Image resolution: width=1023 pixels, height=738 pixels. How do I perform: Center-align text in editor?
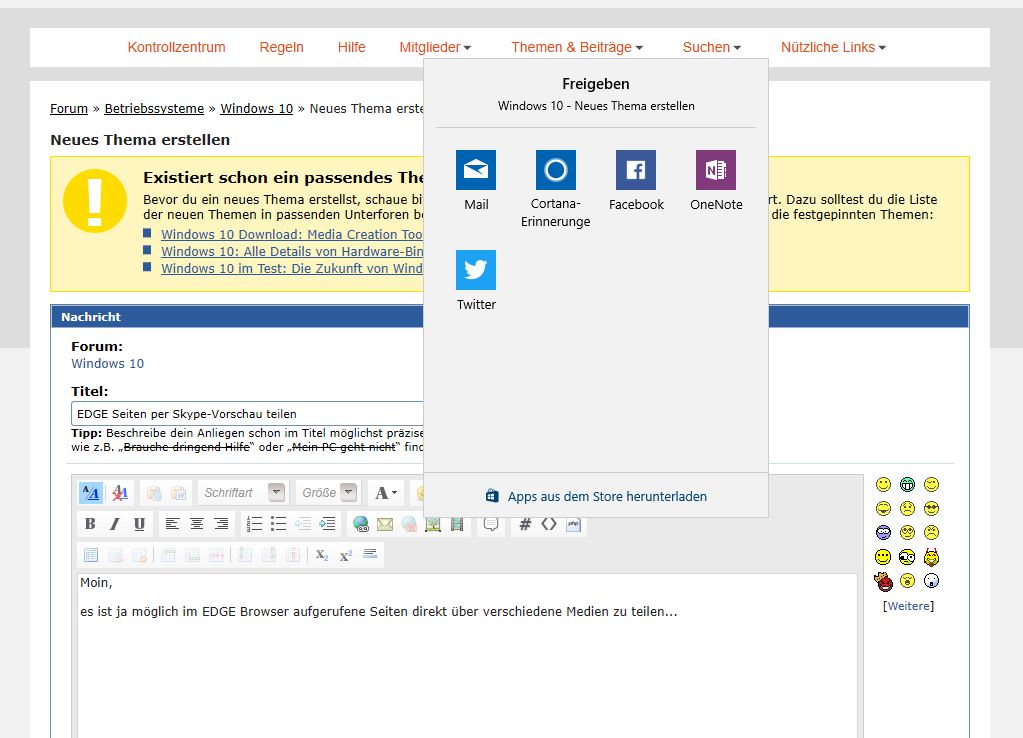[x=196, y=523]
